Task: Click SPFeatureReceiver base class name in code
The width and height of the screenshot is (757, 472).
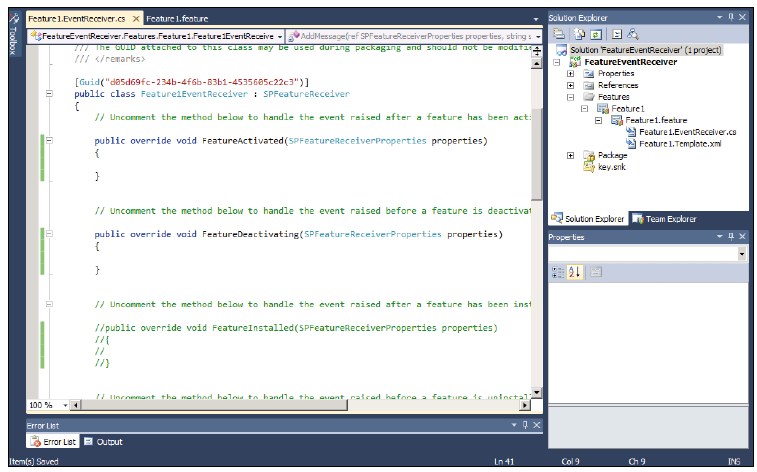Action: click(306, 94)
